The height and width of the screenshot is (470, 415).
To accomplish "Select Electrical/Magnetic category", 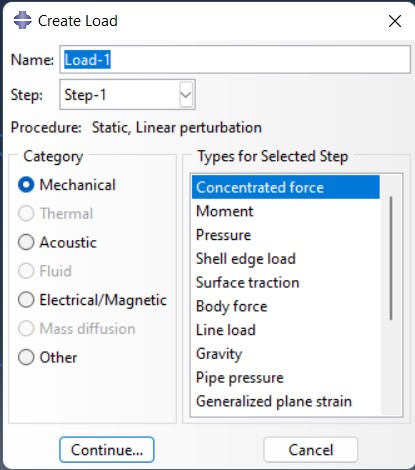I will pyautogui.click(x=26, y=300).
